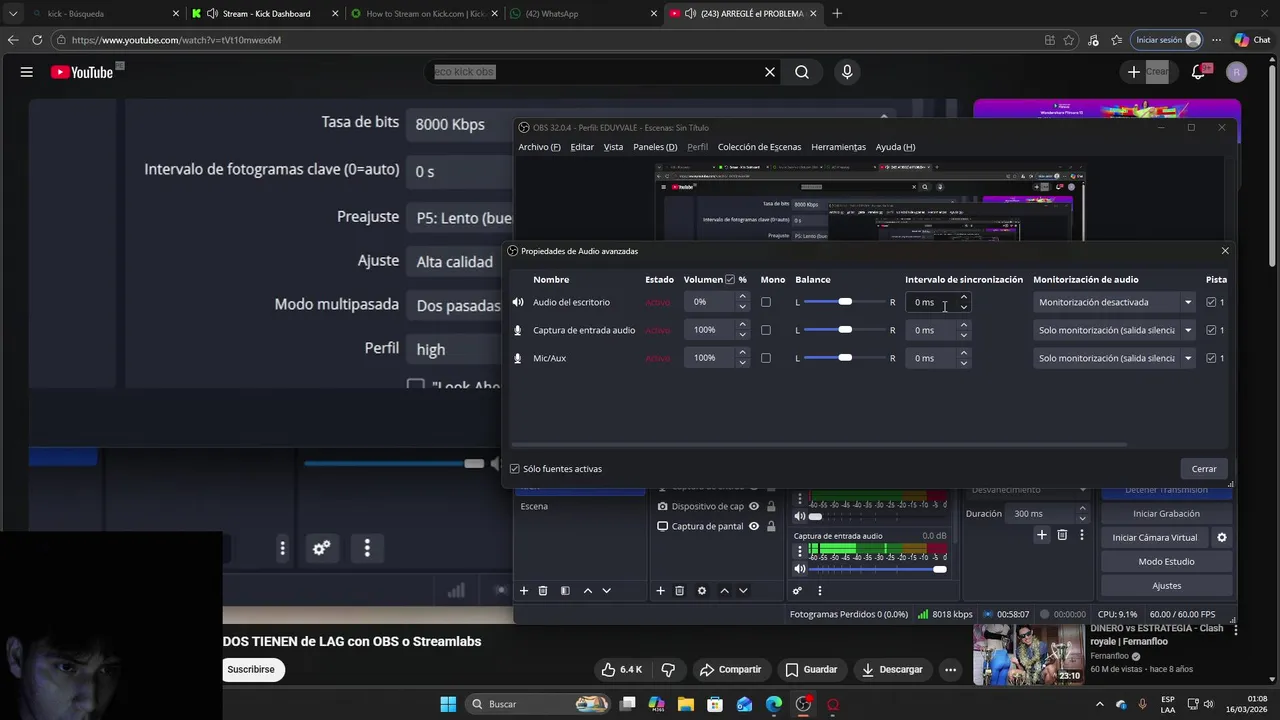Open OBS Ajustes button

(x=1166, y=585)
